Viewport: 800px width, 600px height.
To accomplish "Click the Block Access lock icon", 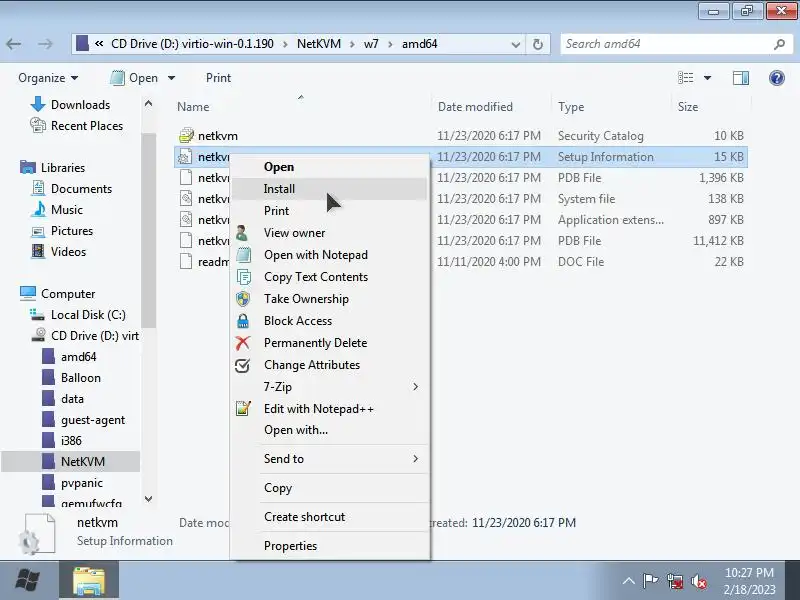I will pyautogui.click(x=243, y=321).
